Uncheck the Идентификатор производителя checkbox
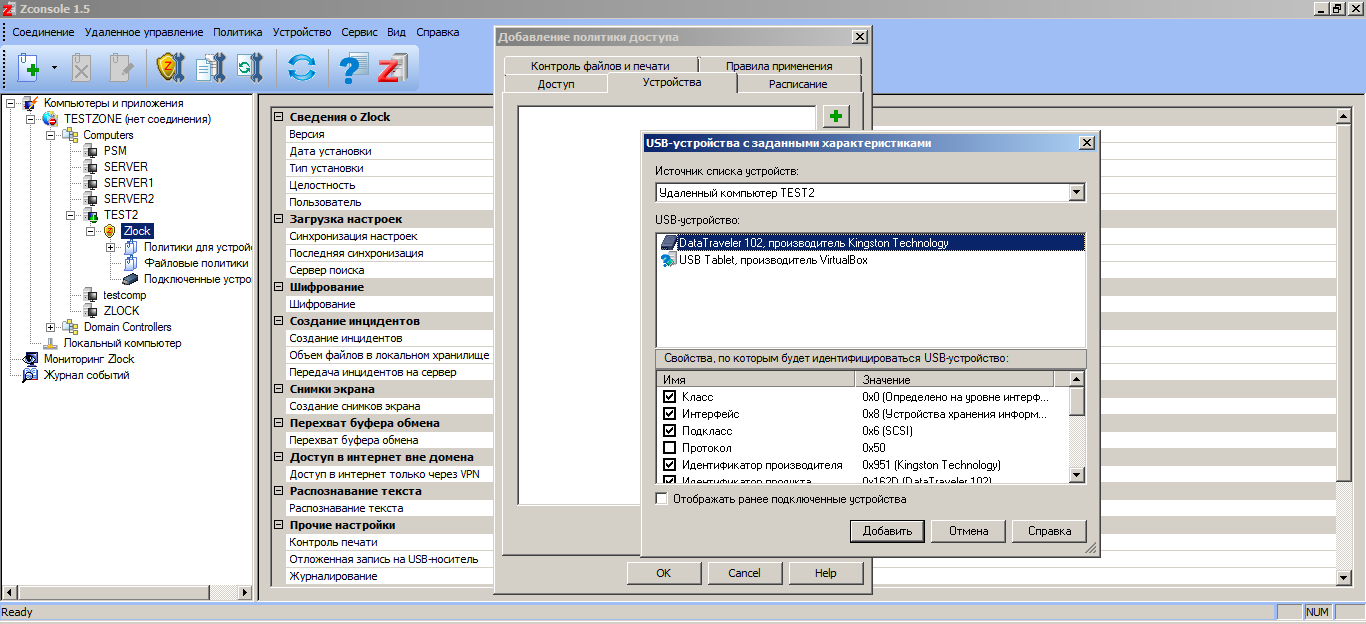1366x624 pixels. [670, 465]
